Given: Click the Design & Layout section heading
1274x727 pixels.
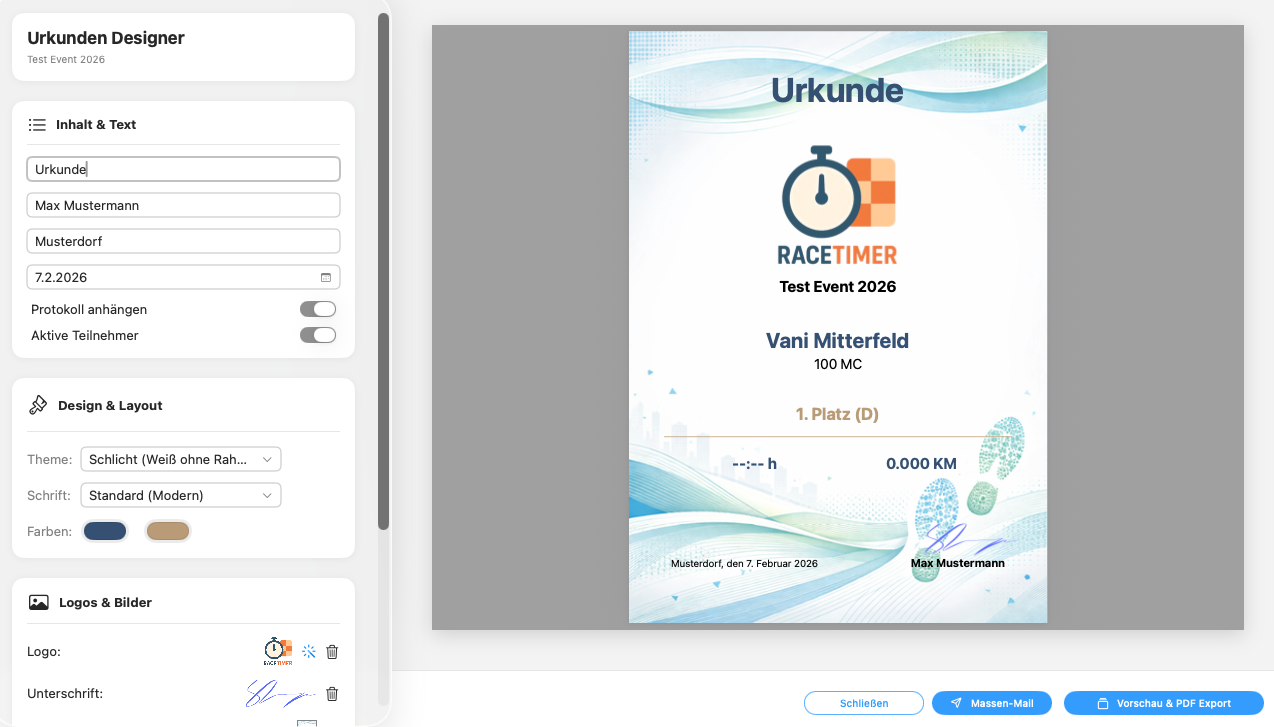Looking at the screenshot, I should pyautogui.click(x=110, y=405).
